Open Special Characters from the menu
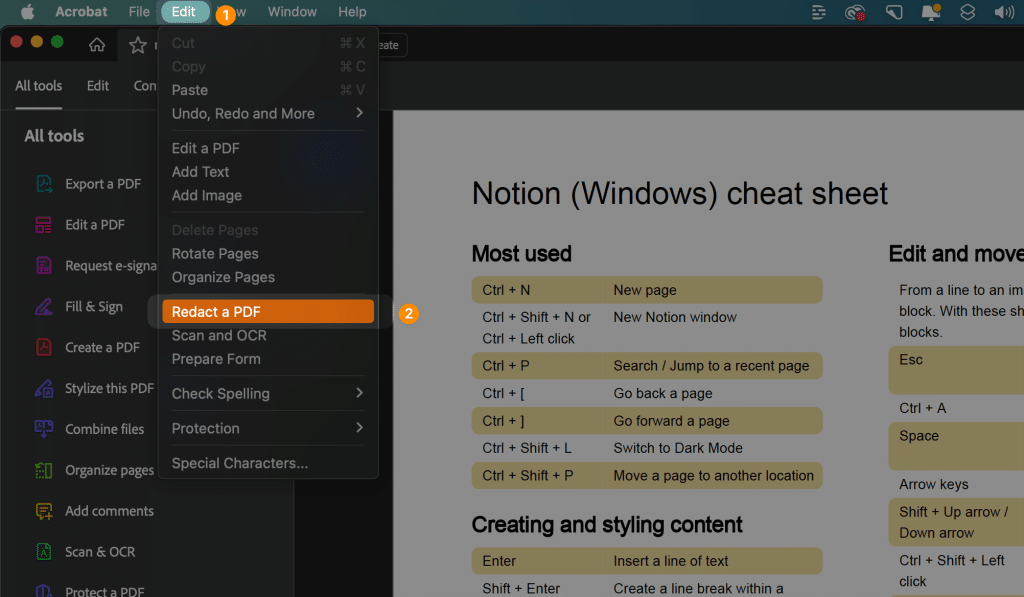 tap(240, 463)
